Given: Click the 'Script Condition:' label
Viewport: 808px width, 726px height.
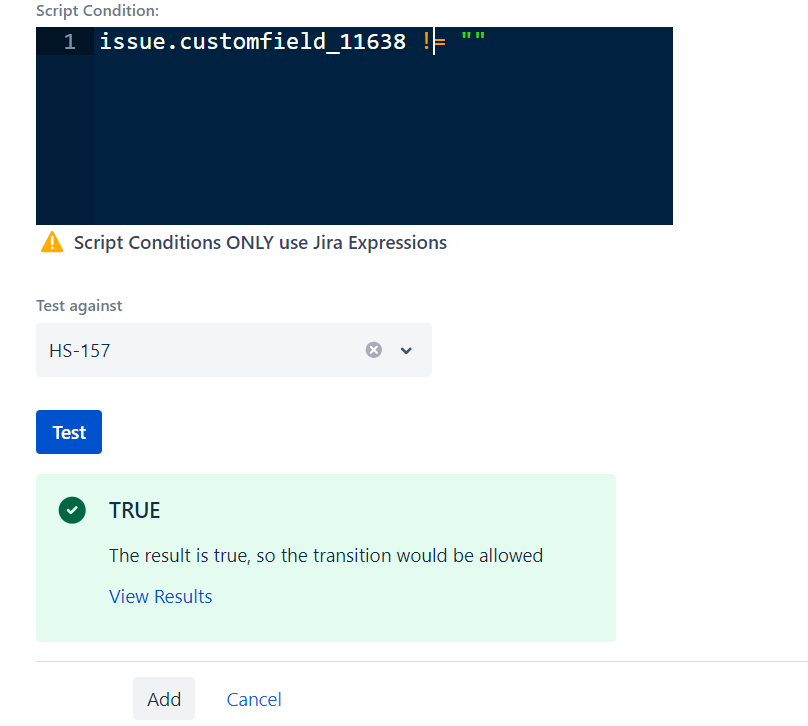Looking at the screenshot, I should [x=97, y=11].
